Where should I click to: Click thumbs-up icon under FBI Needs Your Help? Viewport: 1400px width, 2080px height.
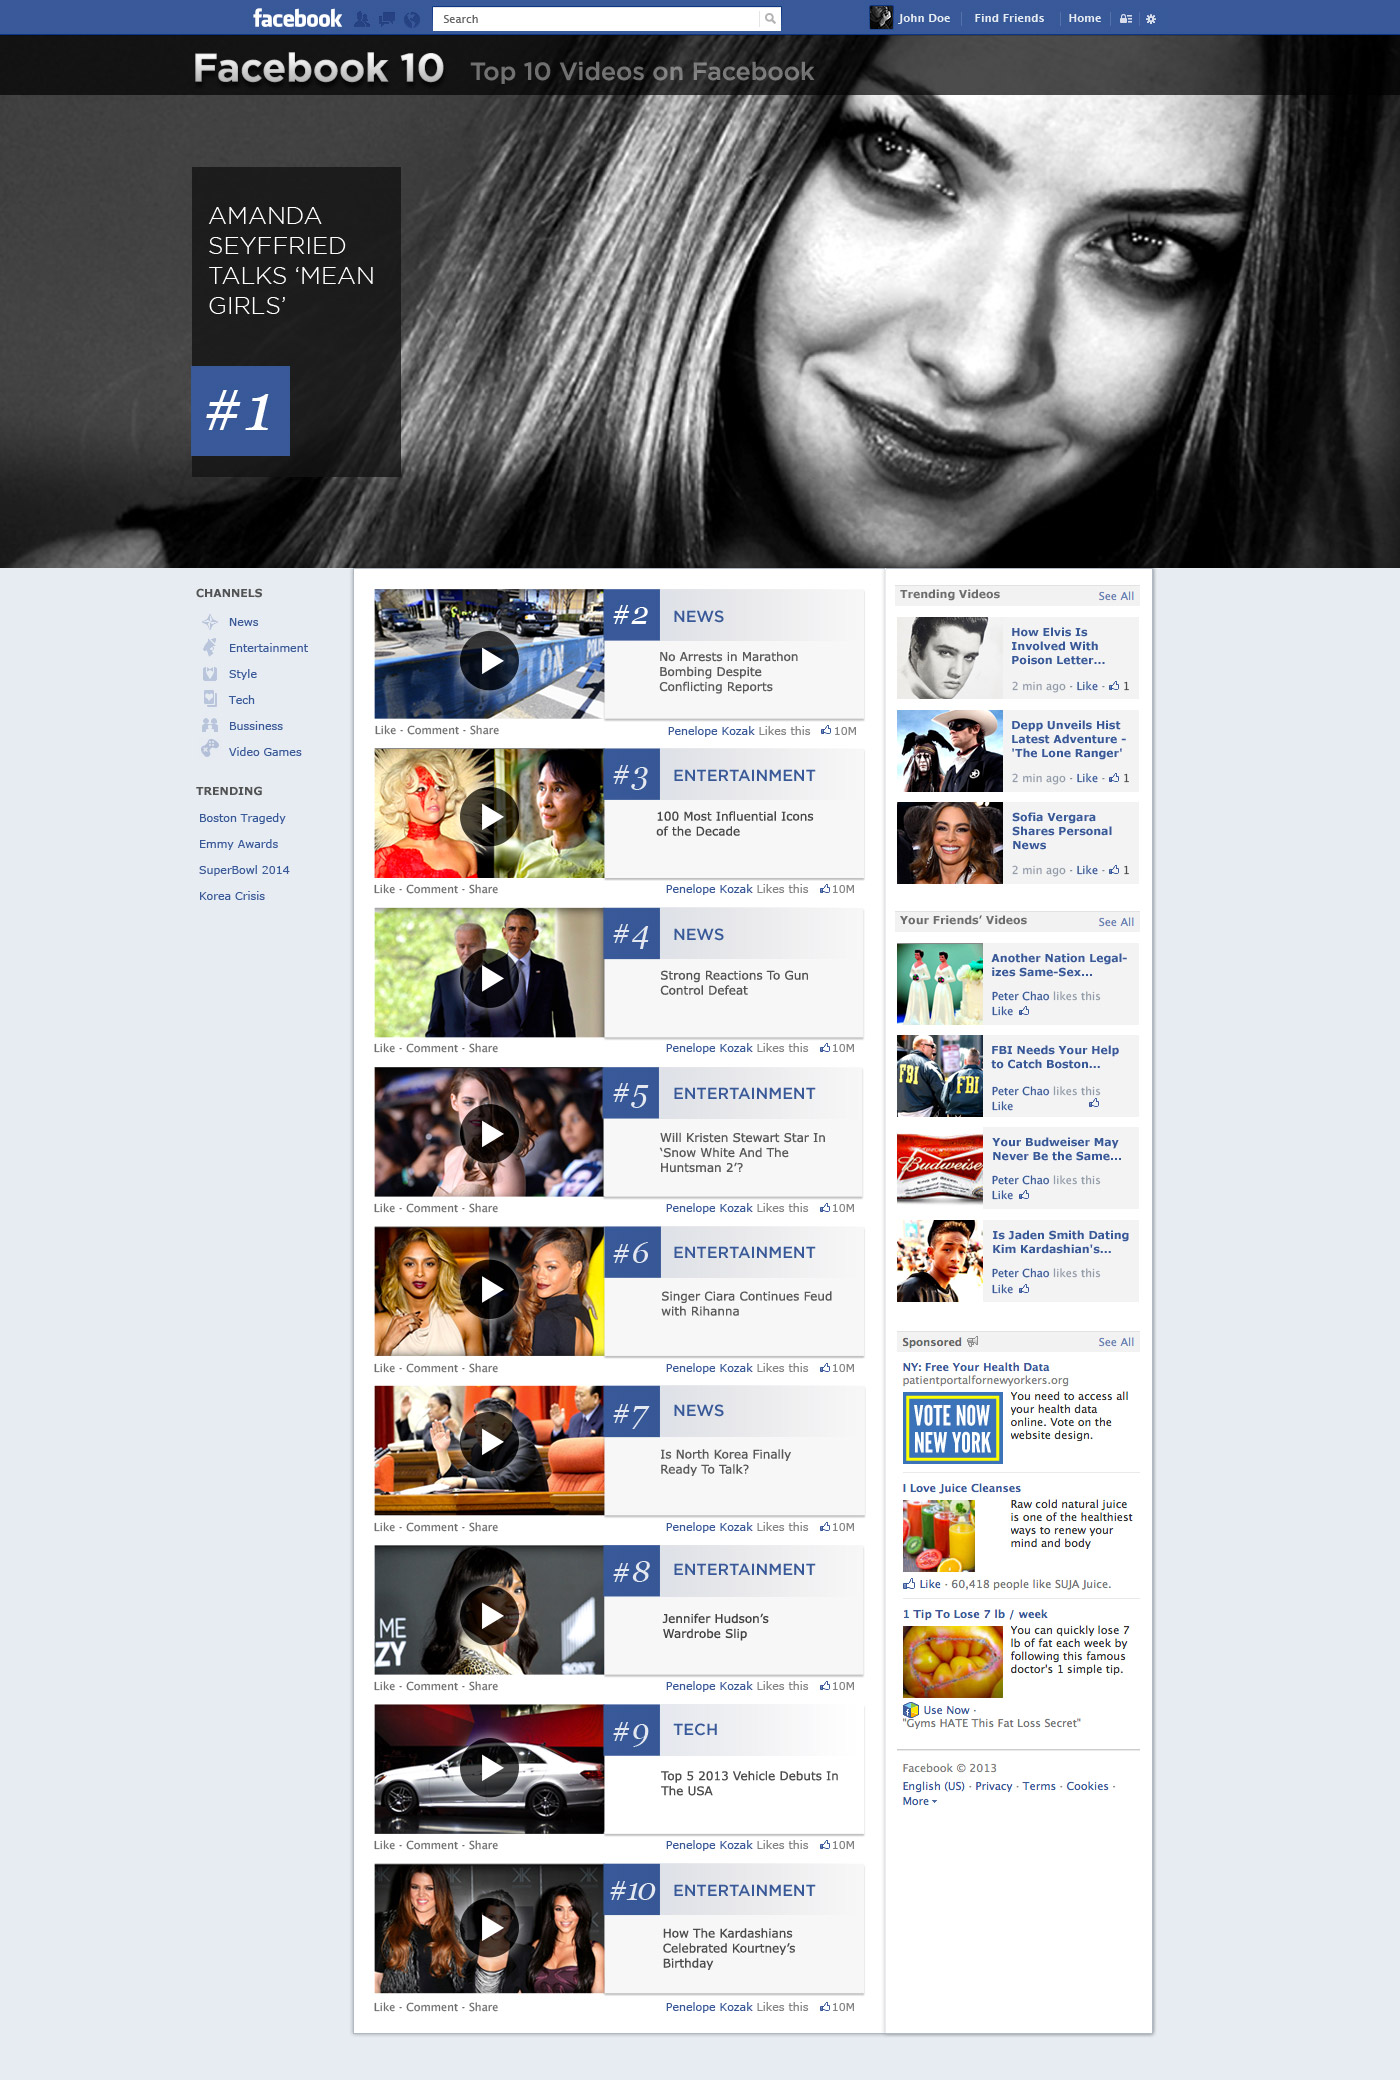pyautogui.click(x=1094, y=1103)
